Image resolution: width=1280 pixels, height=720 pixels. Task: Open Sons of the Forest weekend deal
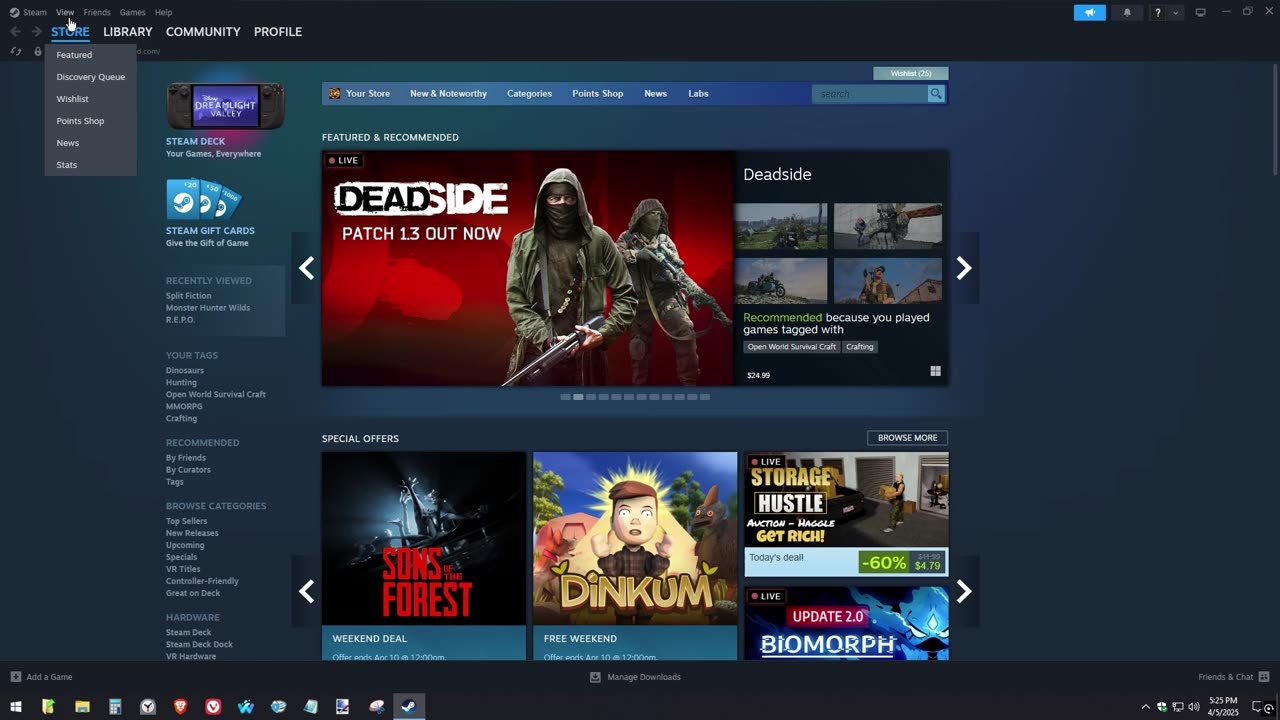424,556
